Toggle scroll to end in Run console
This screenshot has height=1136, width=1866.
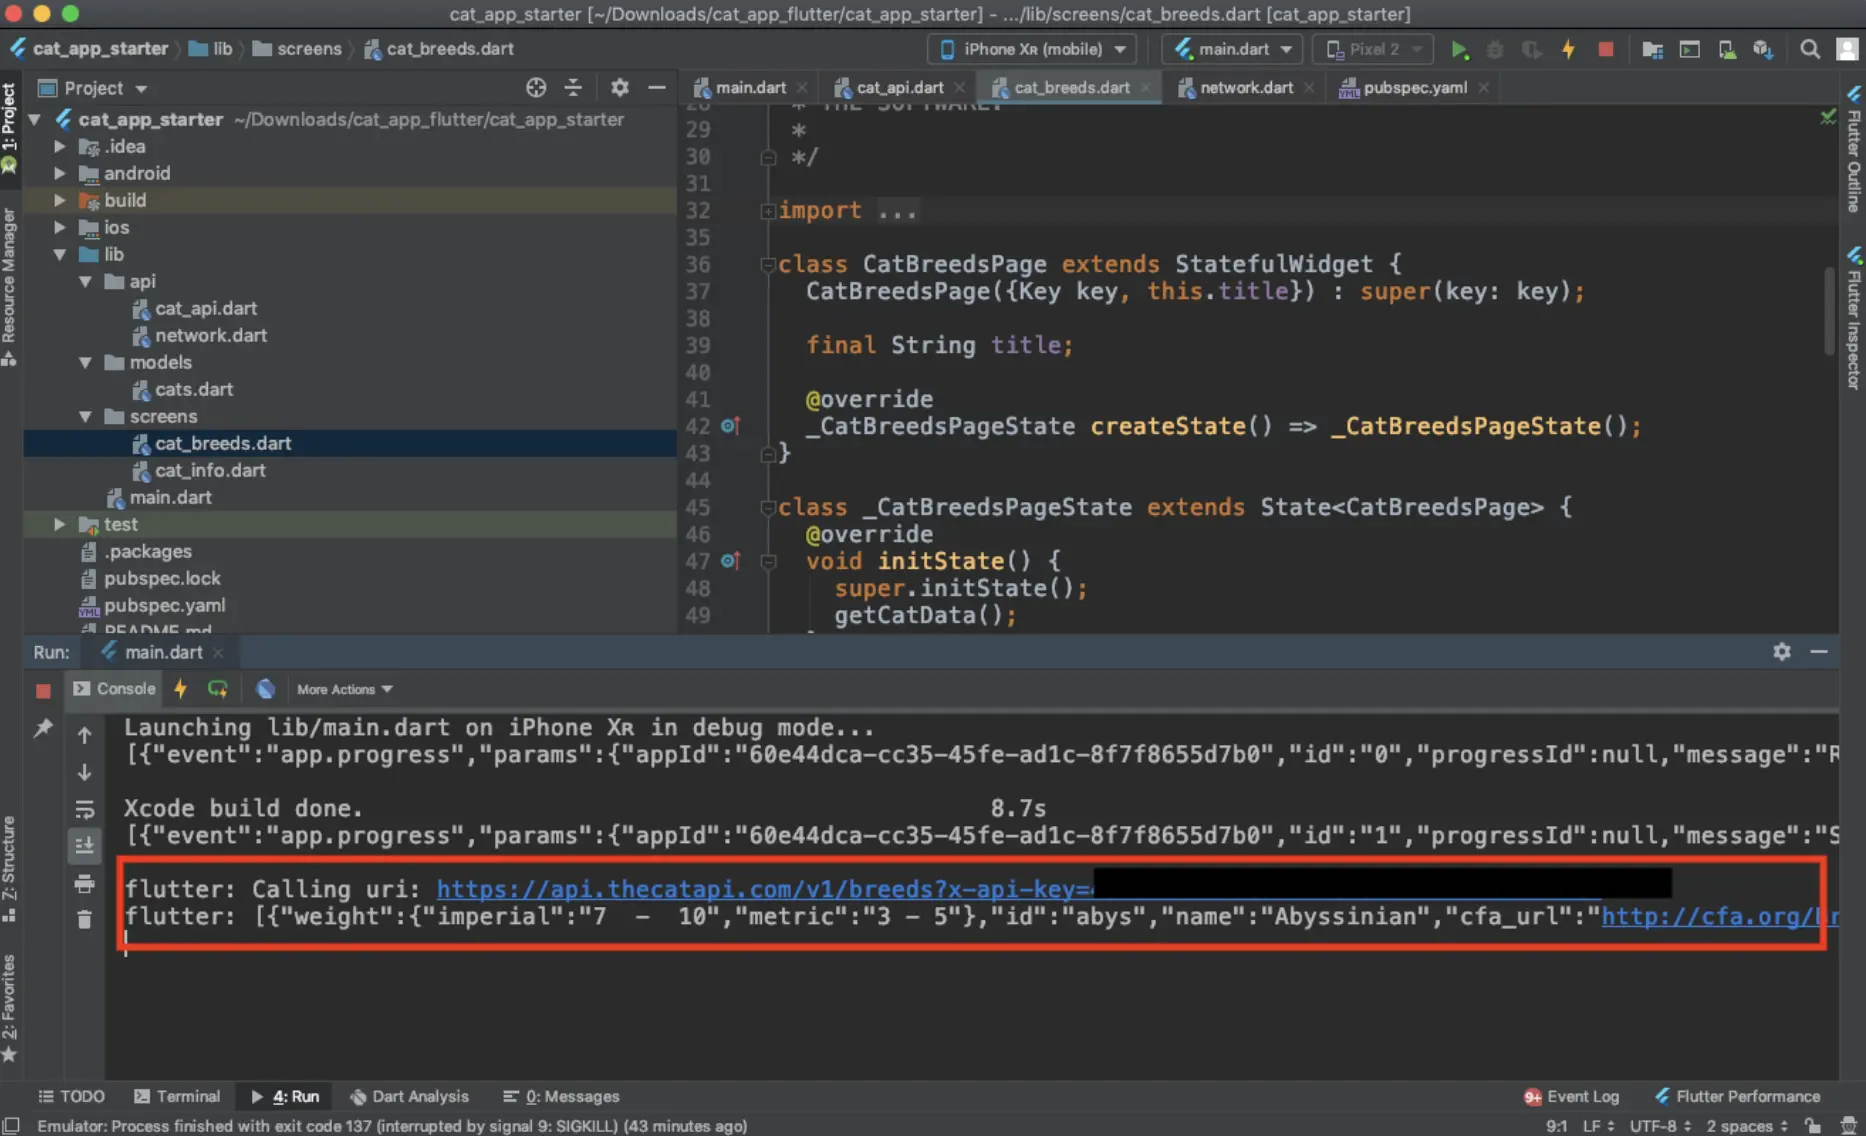[x=85, y=846]
